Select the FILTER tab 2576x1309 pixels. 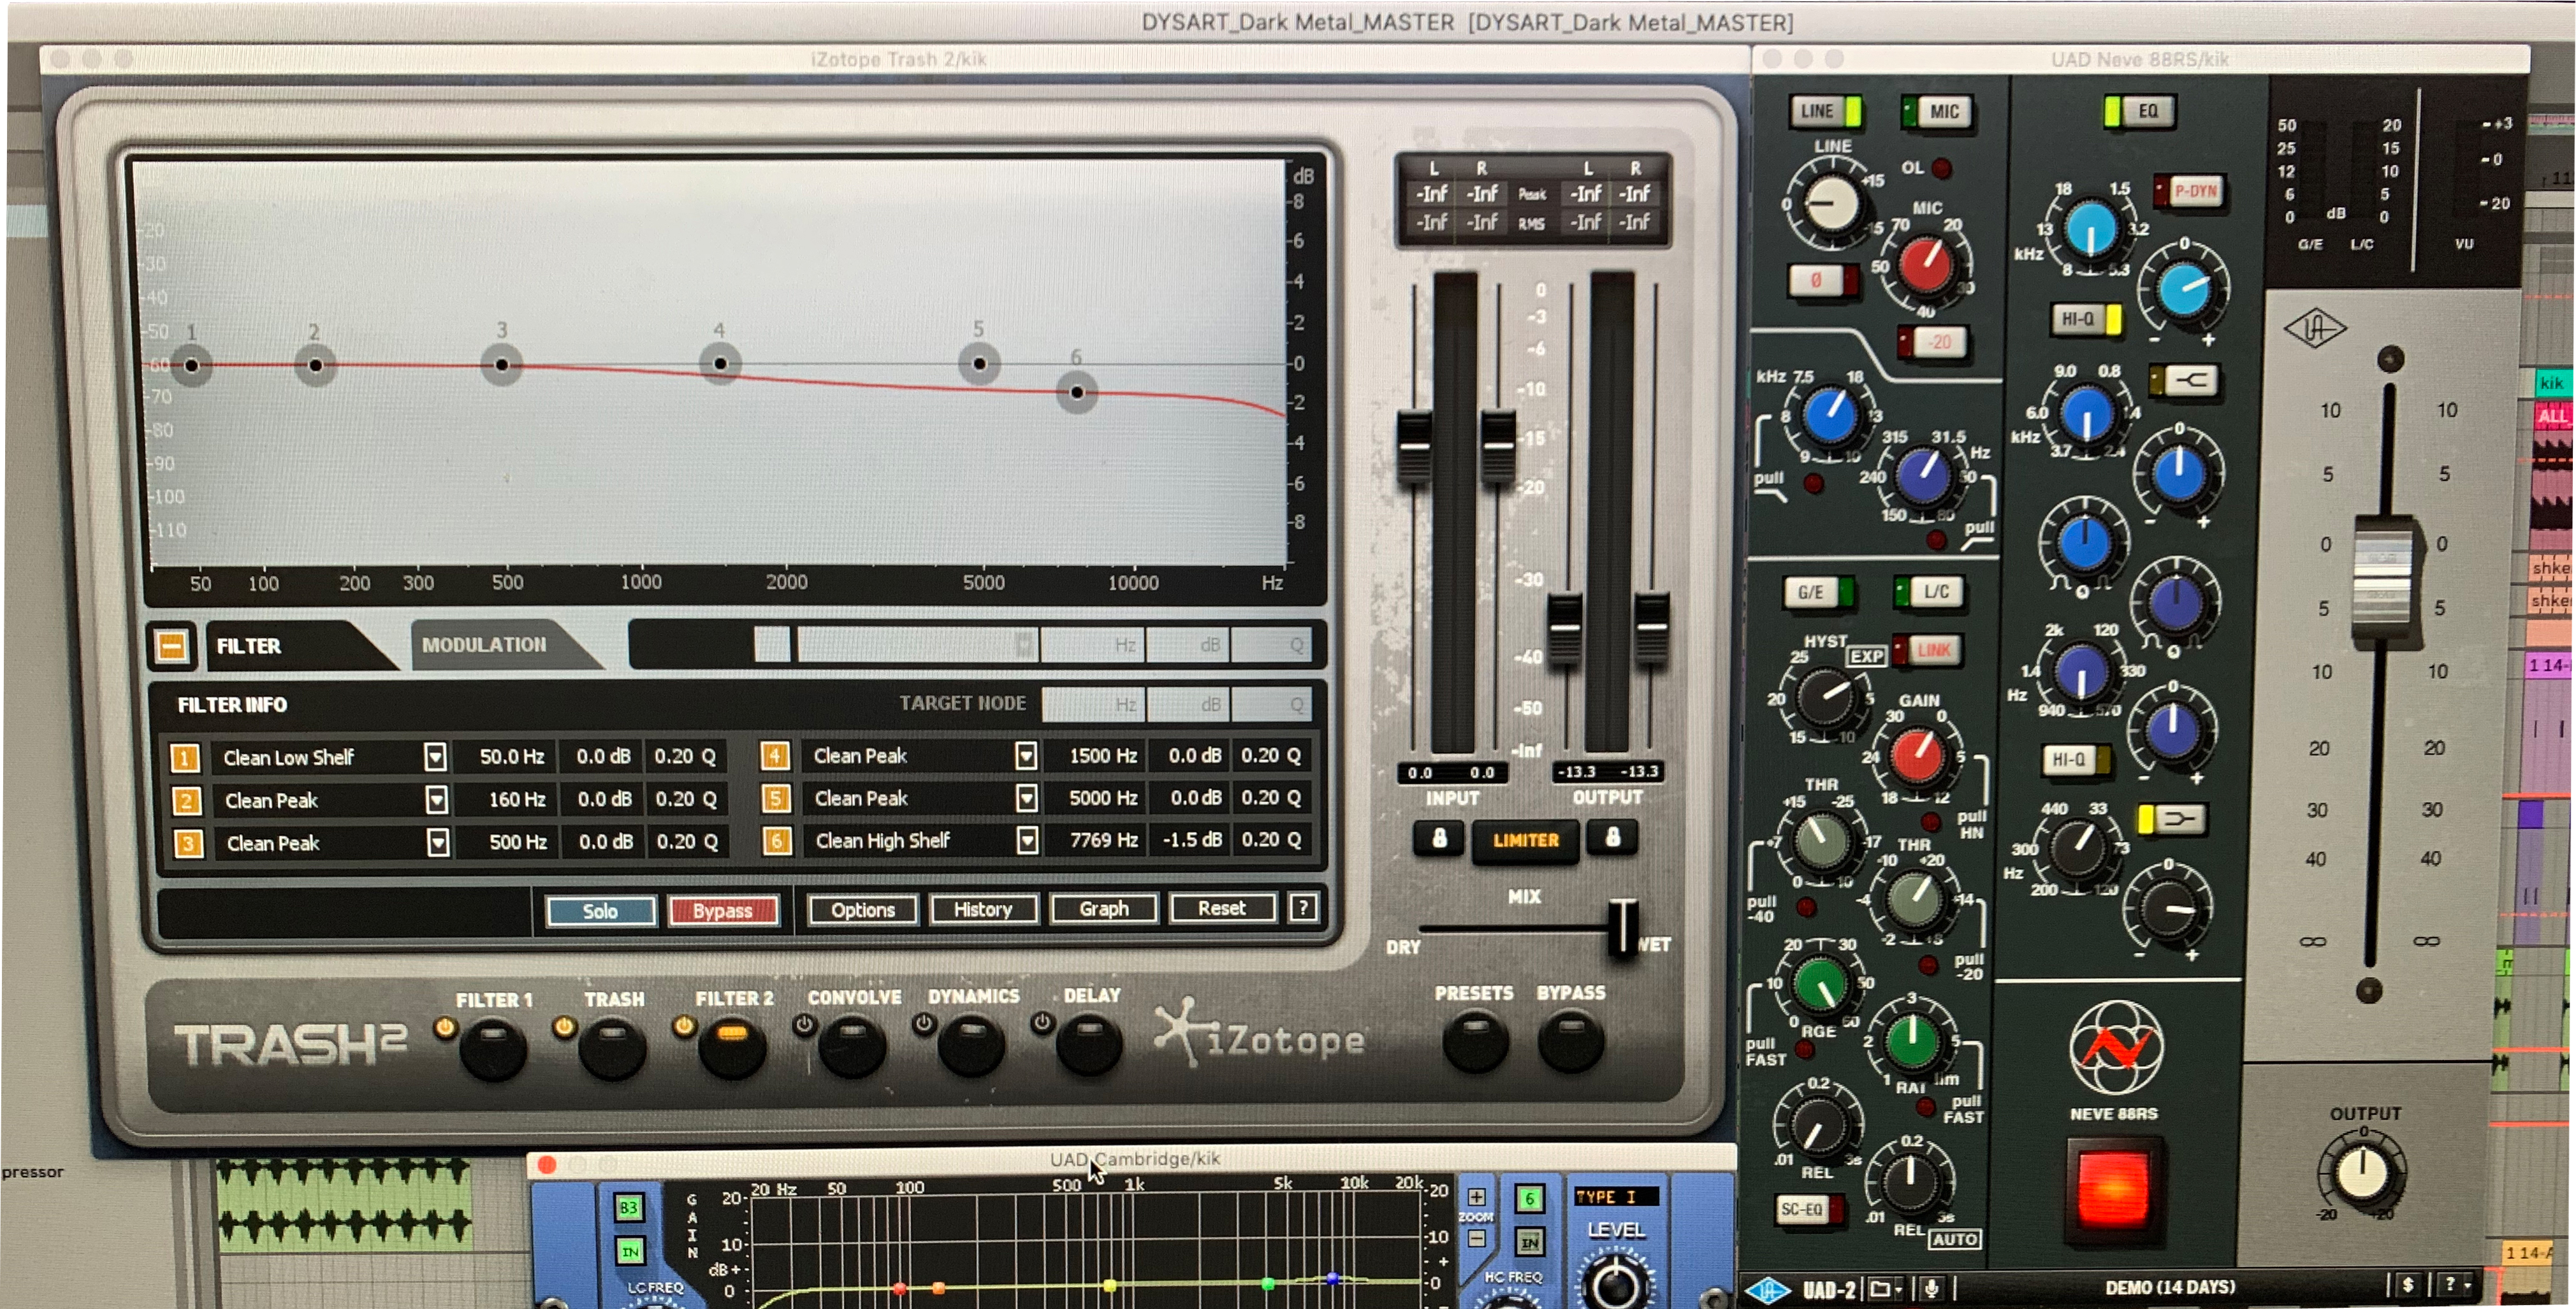click(250, 646)
